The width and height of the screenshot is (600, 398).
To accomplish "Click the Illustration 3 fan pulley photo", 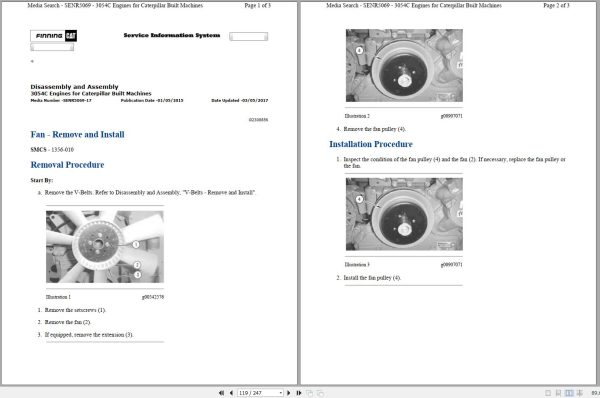I will point(404,214).
